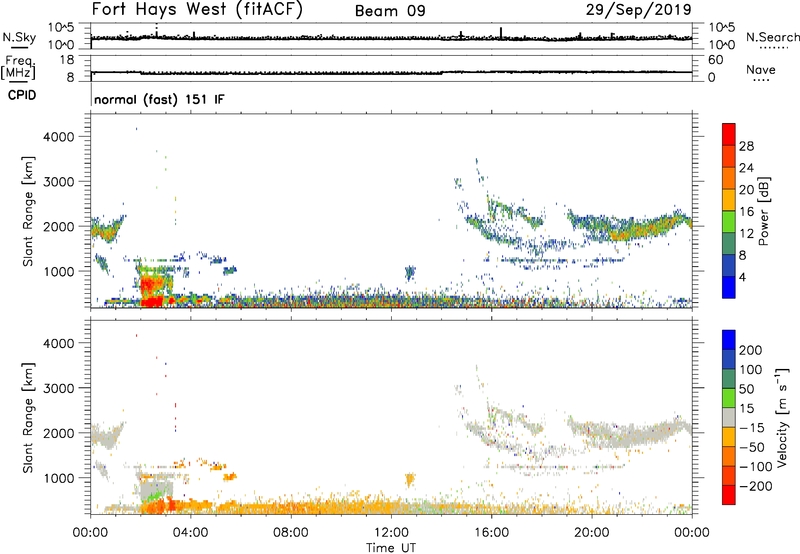800x554 pixels.
Task: Click the "12:00" time tick label
Action: [x=391, y=533]
